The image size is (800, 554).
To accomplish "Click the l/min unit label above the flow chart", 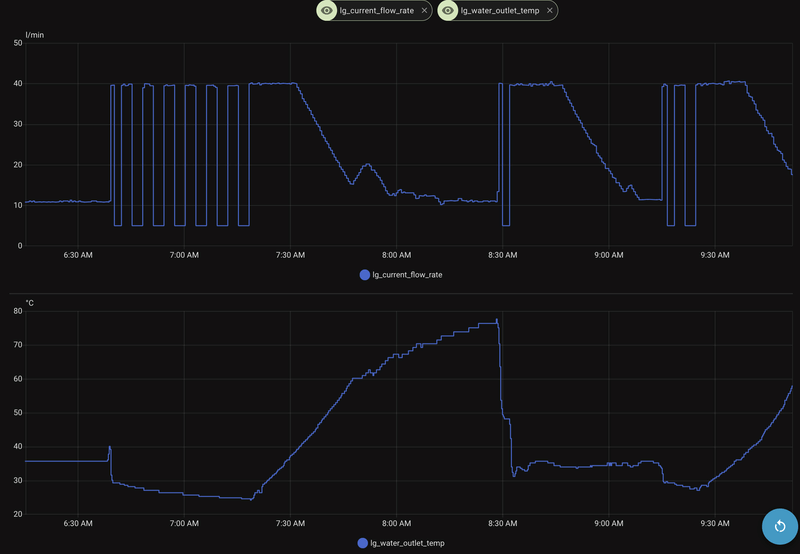I will (x=34, y=35).
